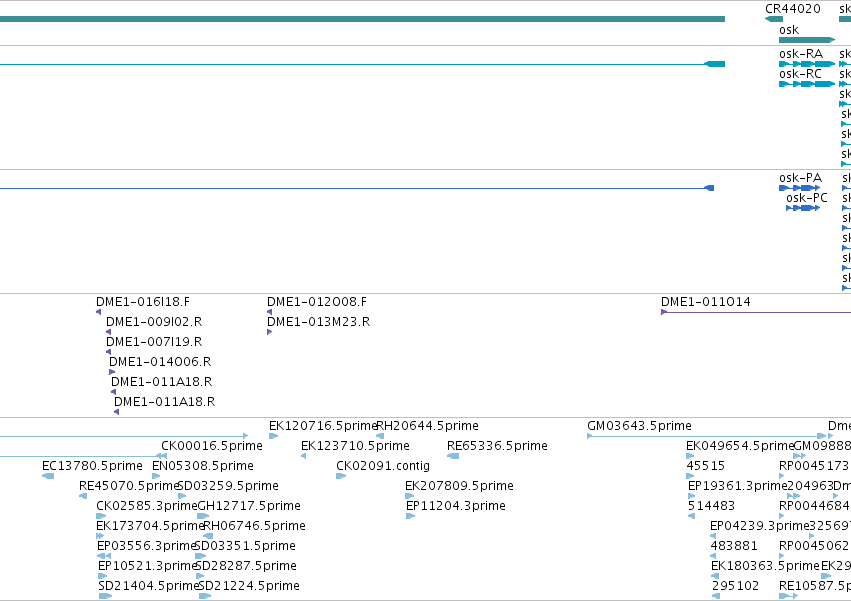
Task: Click the SD03351.5prime EST label
Action: (245, 546)
